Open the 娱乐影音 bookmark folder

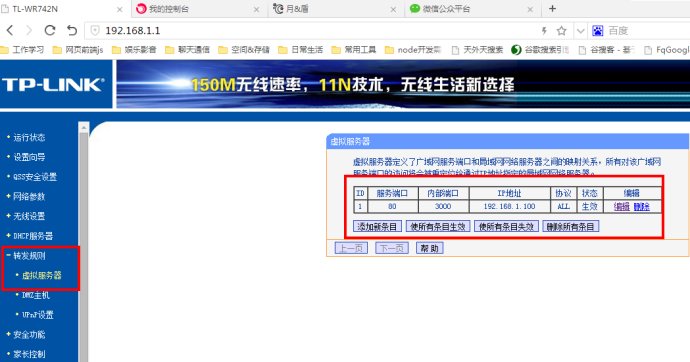pos(134,50)
